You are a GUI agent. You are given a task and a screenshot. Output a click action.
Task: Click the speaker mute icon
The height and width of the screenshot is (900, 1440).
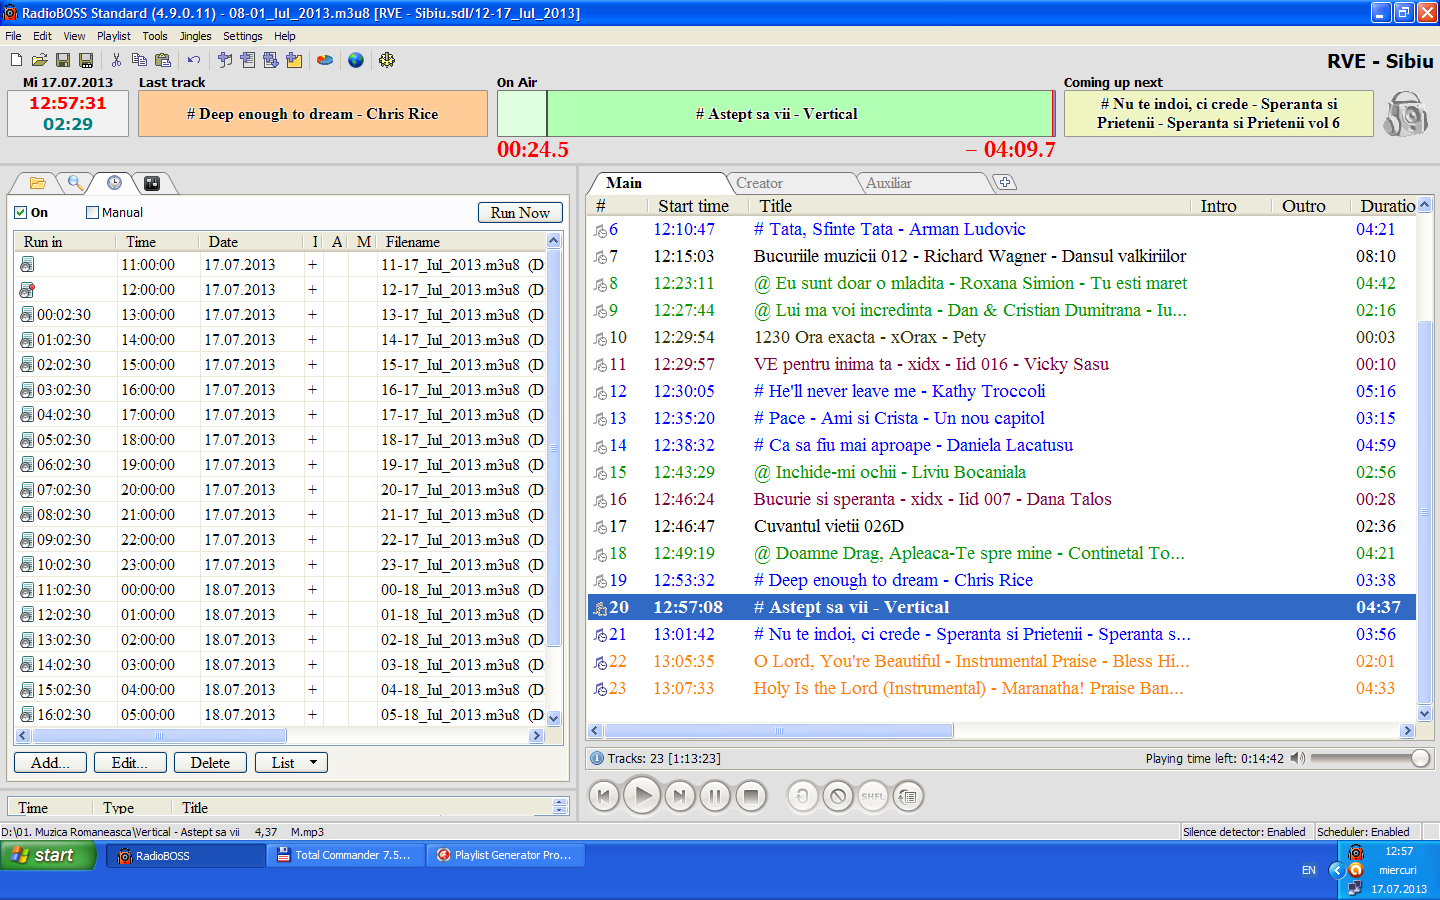pos(1297,759)
